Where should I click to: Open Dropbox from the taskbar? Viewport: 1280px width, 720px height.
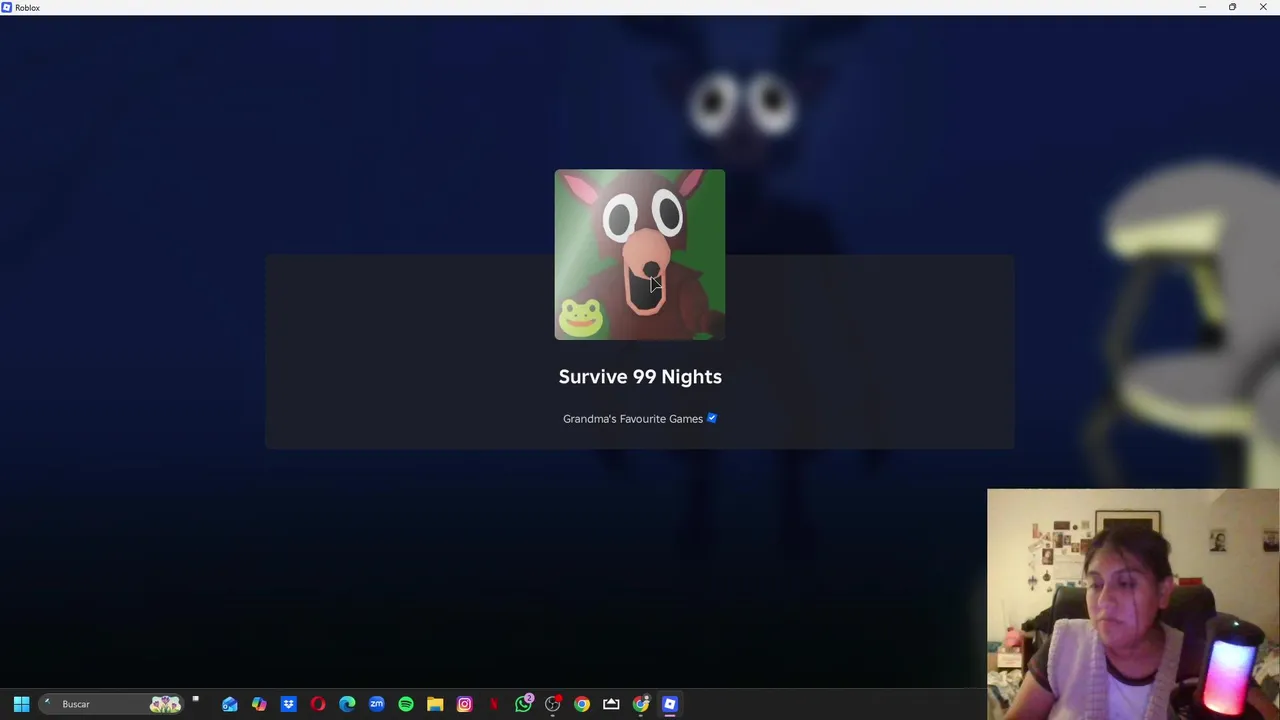(x=288, y=704)
